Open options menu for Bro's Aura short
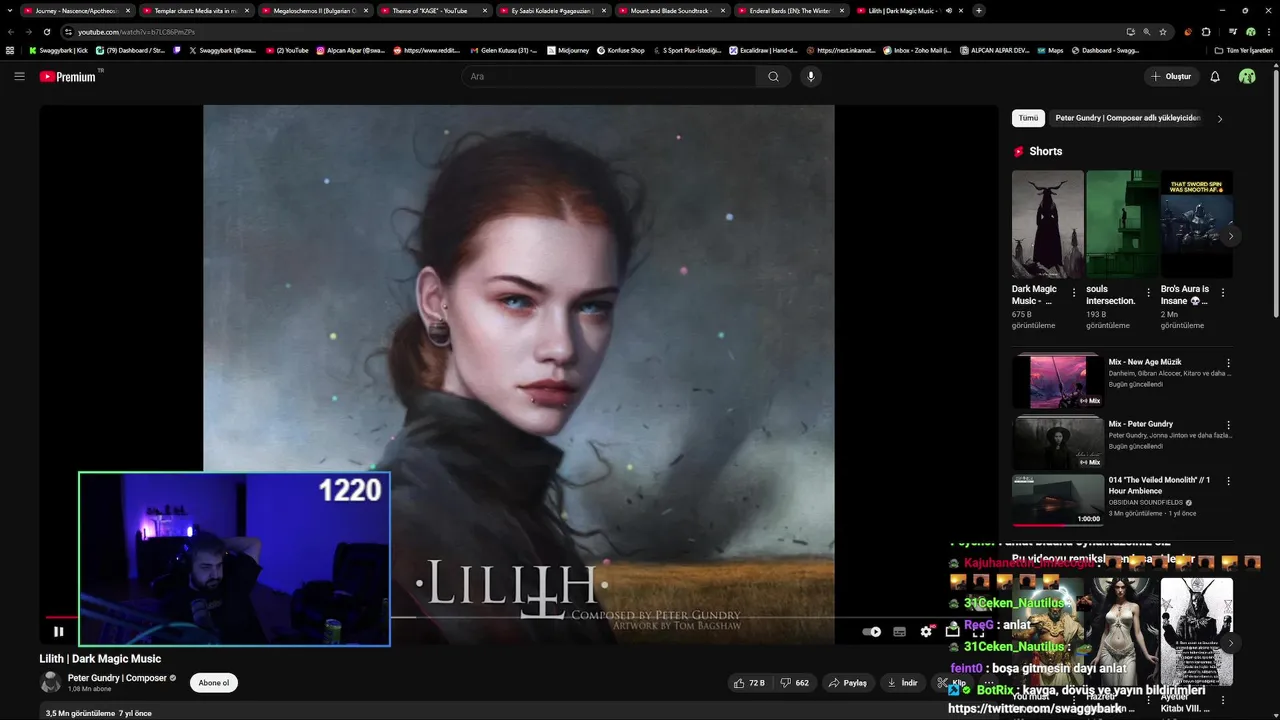Viewport: 1280px width, 720px height. tap(1222, 293)
